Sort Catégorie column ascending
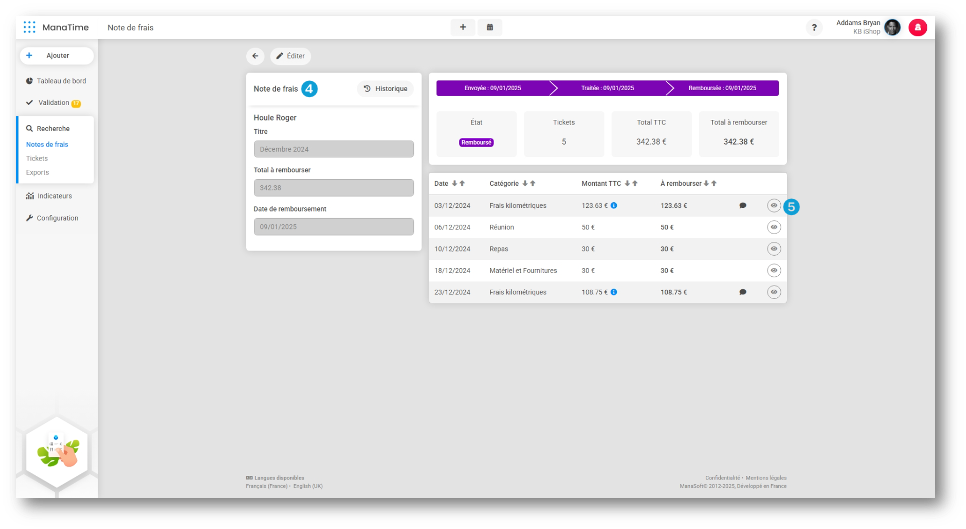Screen dimensions: 966x529 (533, 184)
